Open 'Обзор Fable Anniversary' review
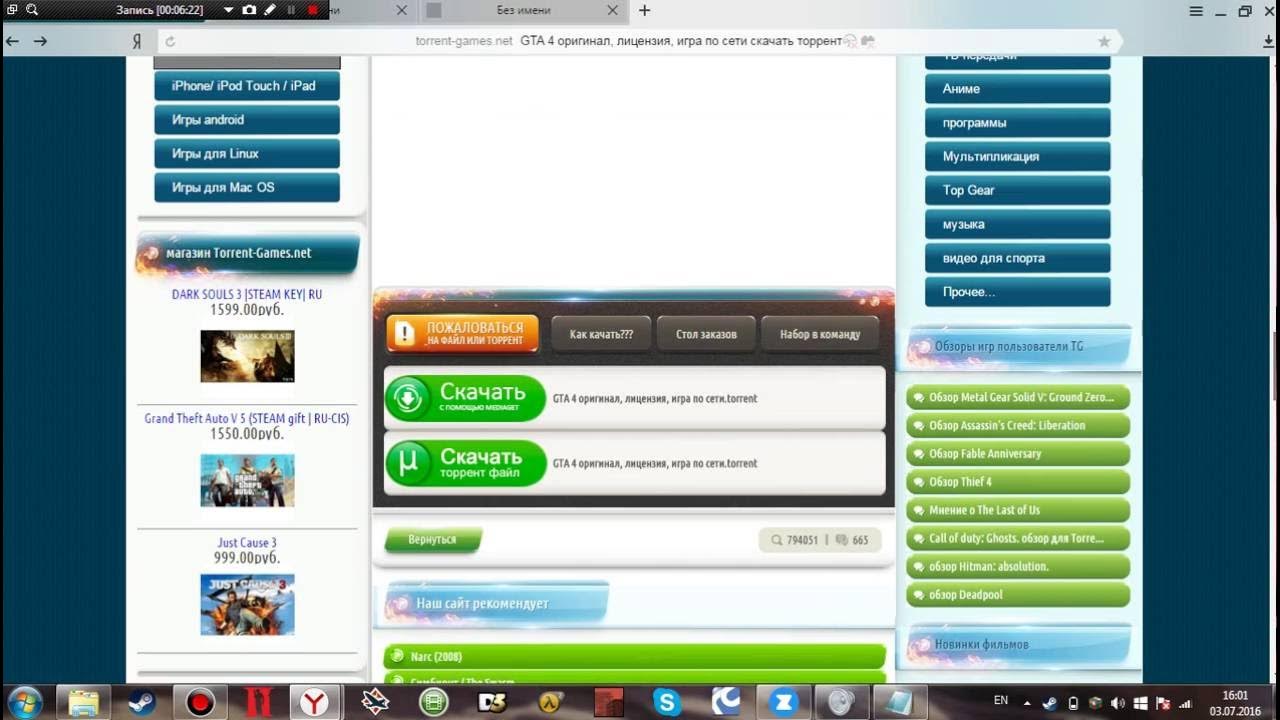Screen dimensions: 1280x720 click(1018, 454)
